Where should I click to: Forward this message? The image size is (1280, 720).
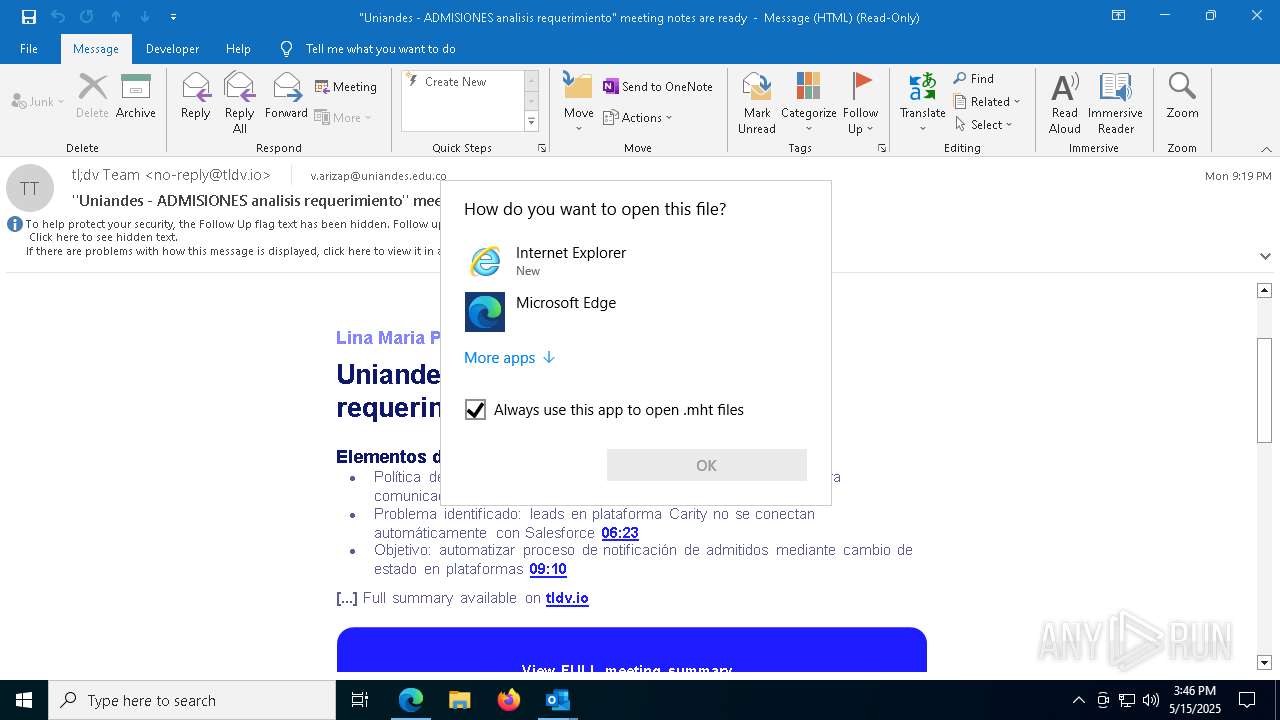tap(287, 96)
